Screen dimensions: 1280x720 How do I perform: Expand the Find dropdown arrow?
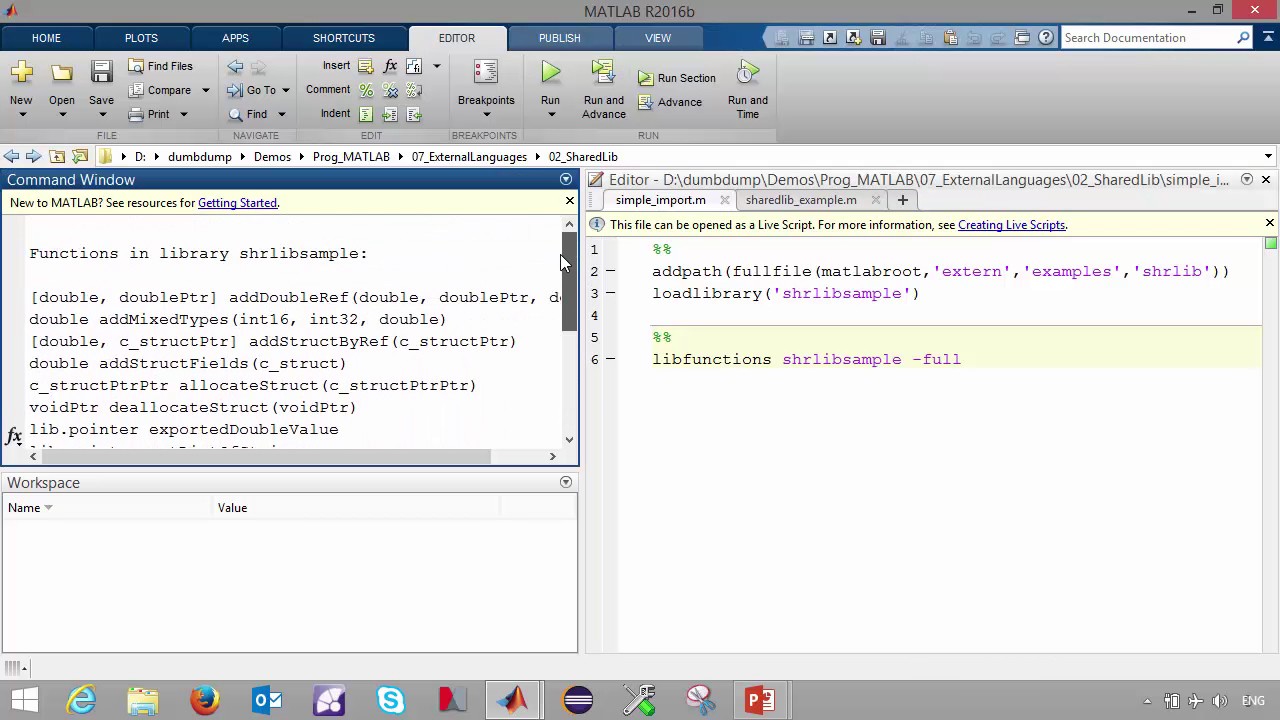click(x=281, y=114)
